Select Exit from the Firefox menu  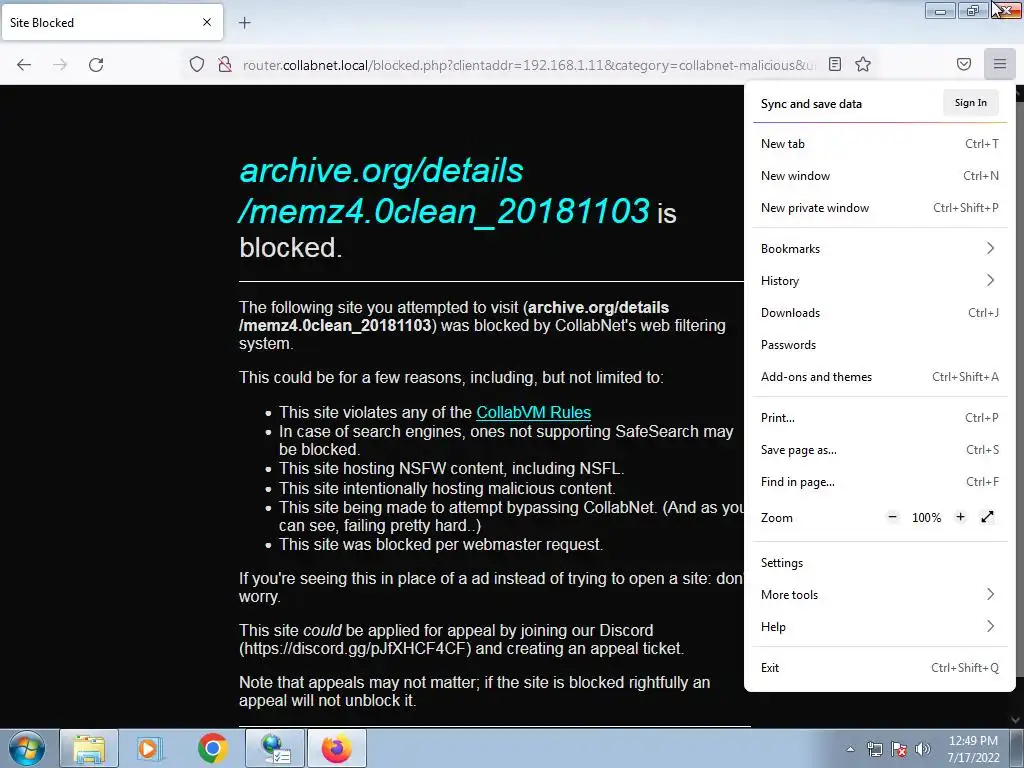[x=880, y=668]
